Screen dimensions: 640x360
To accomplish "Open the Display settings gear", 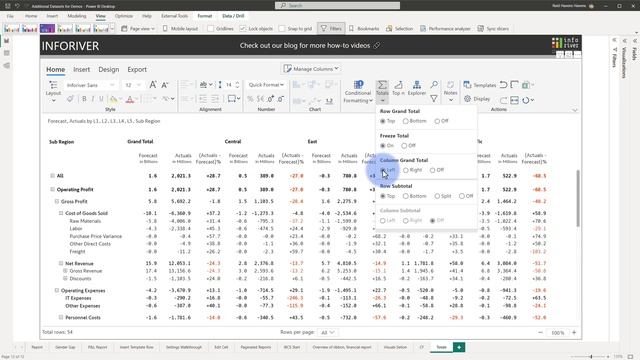I will coord(477,99).
